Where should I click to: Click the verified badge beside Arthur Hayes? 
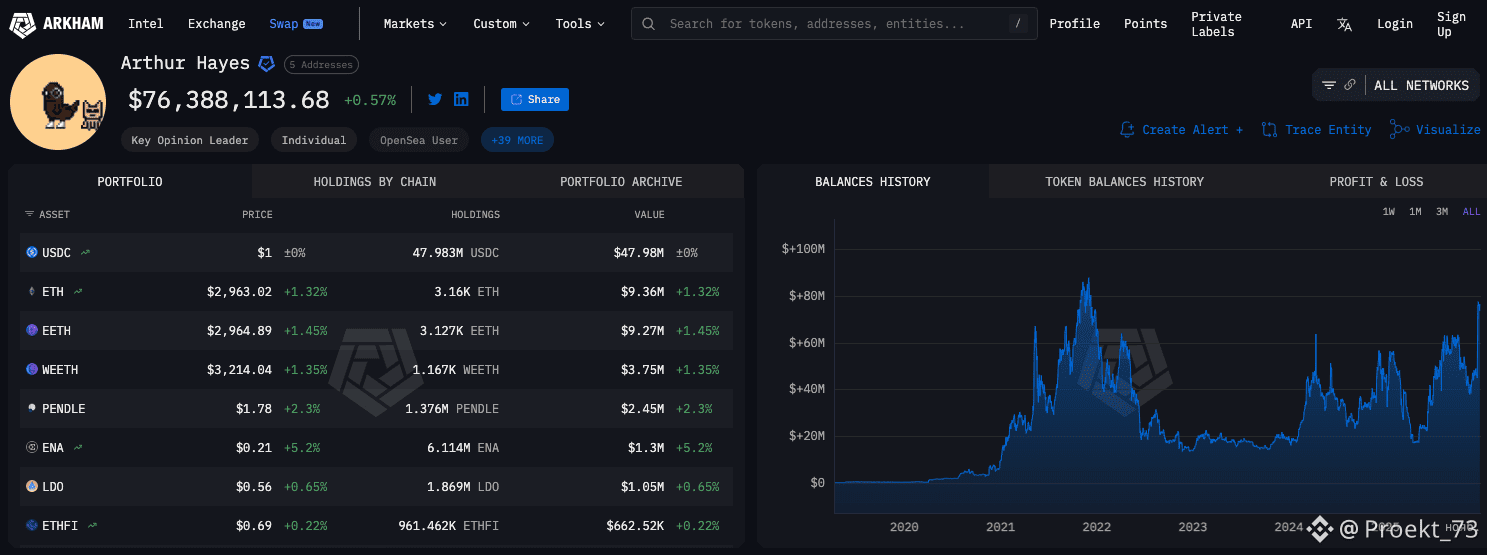[267, 64]
